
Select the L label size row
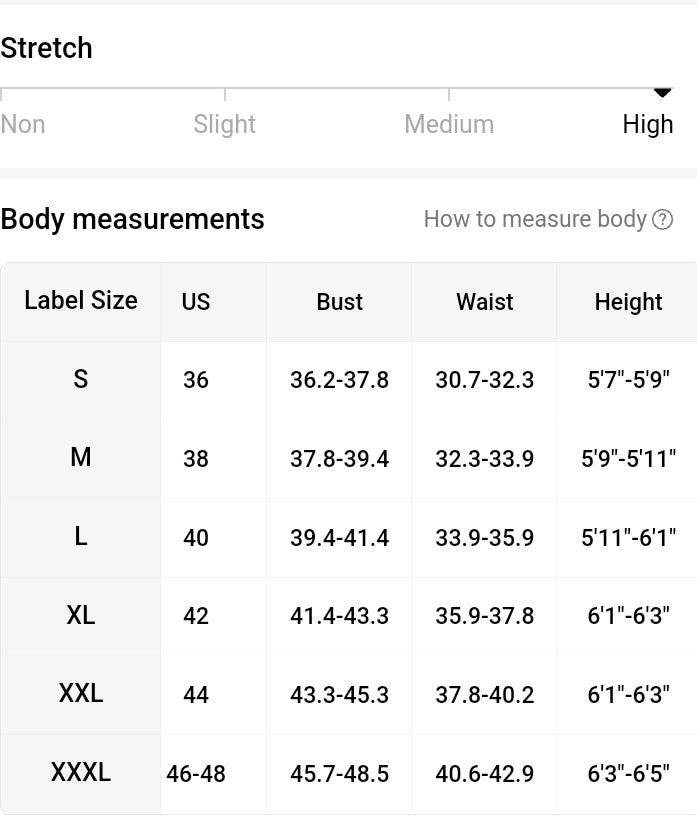coord(81,536)
